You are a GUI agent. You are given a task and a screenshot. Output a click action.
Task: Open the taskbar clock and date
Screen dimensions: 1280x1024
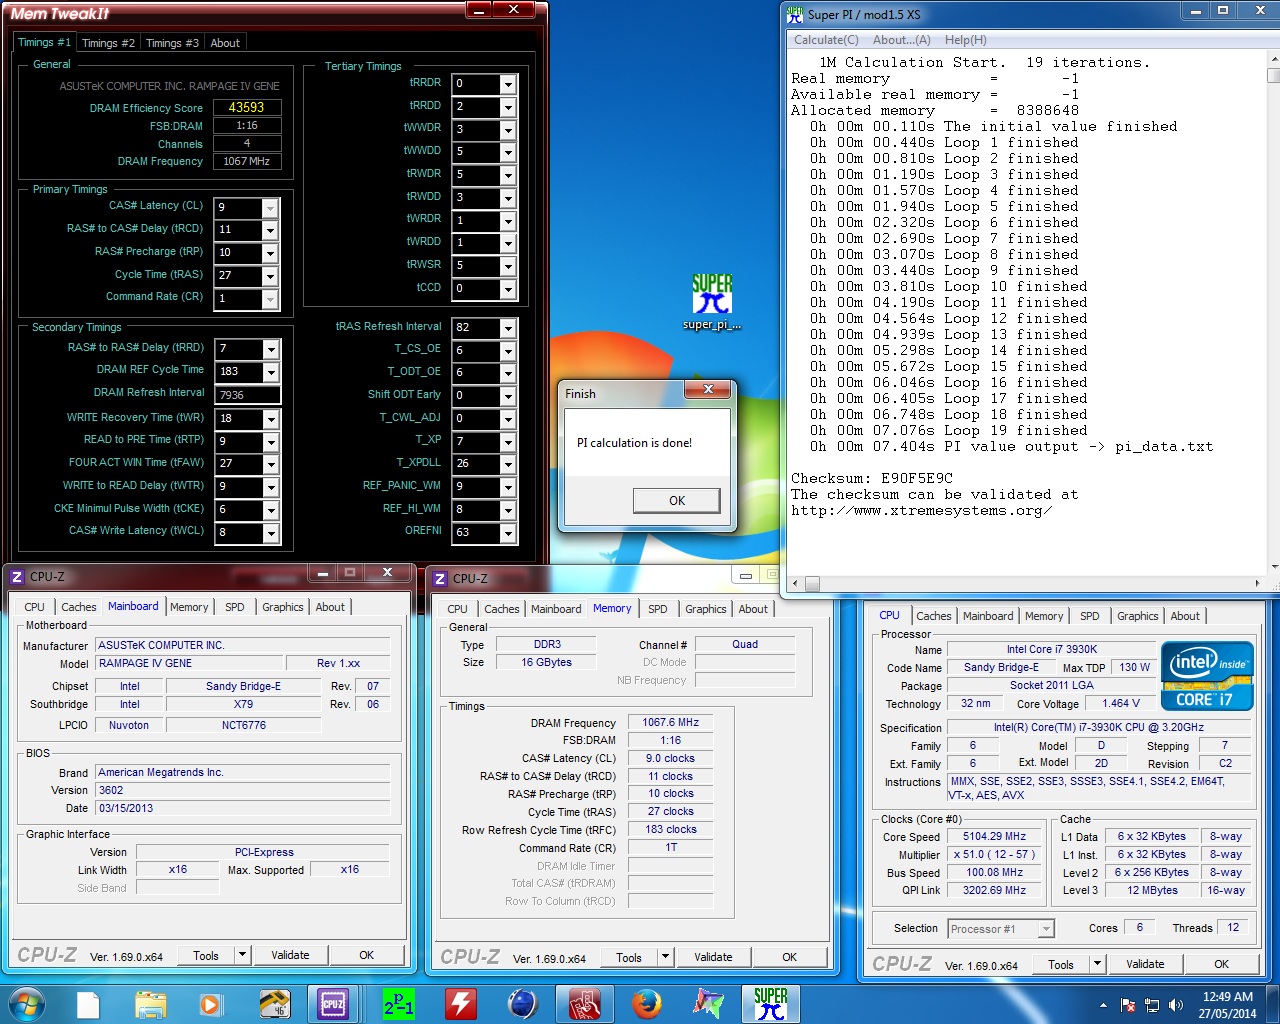click(1228, 1005)
